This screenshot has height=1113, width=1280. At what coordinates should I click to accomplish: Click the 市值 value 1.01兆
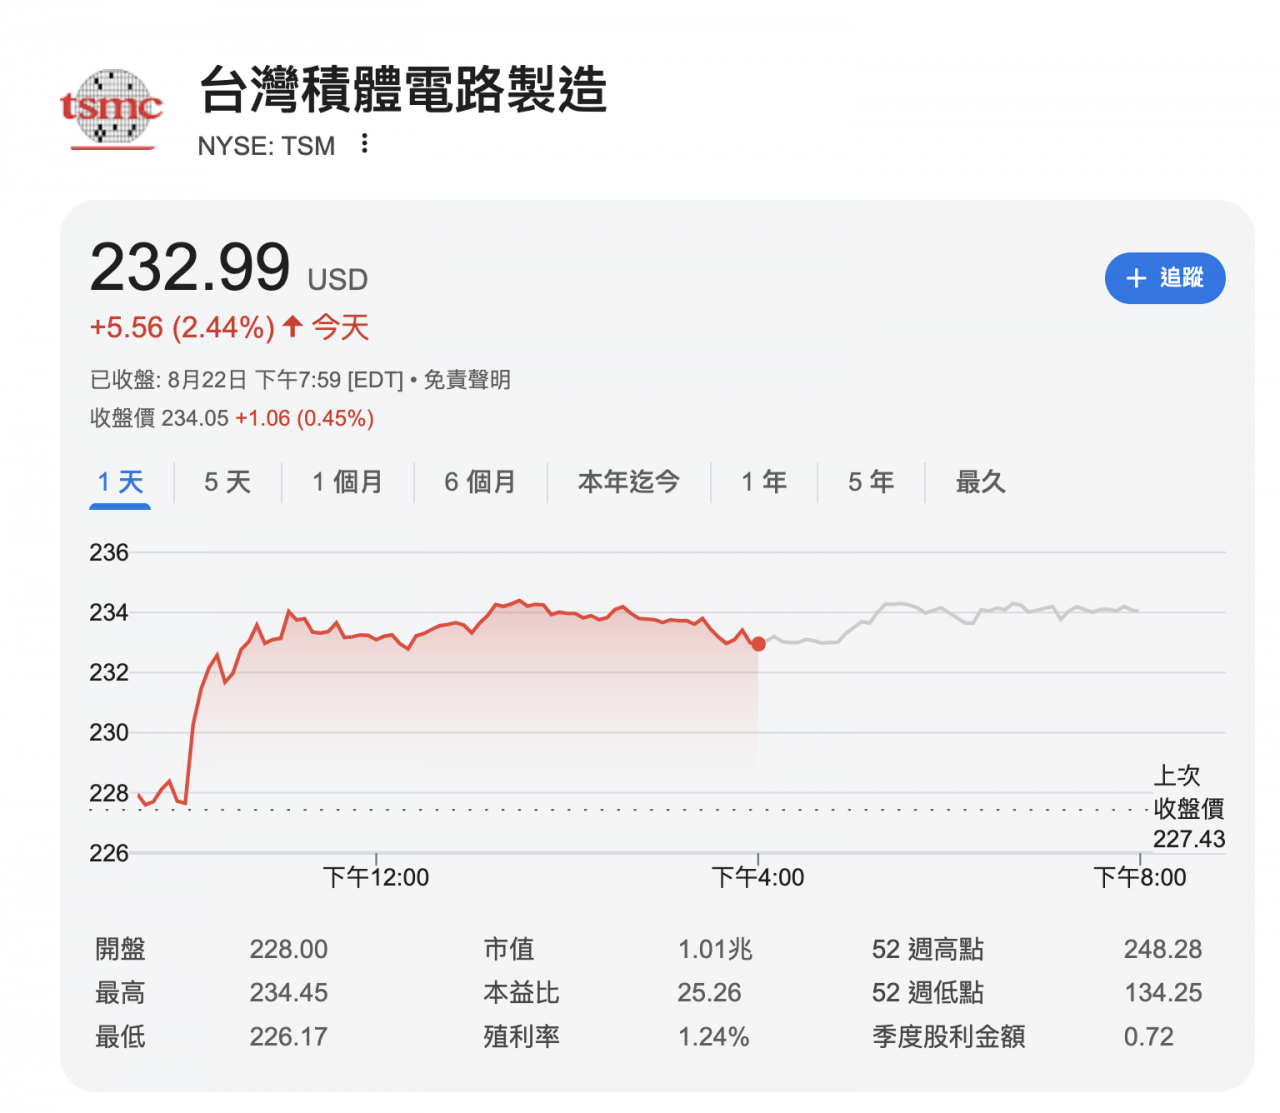[714, 949]
